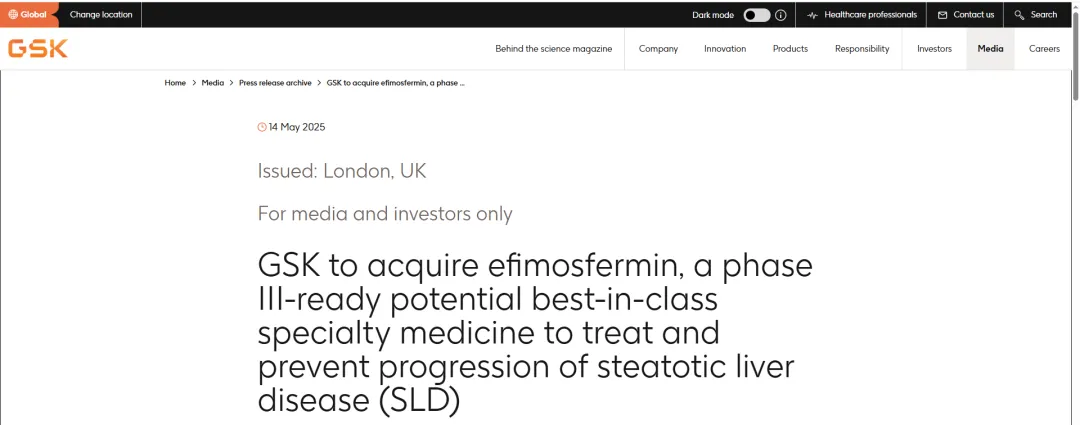Click the Contact us envelope icon
The image size is (1080, 425).
click(942, 15)
